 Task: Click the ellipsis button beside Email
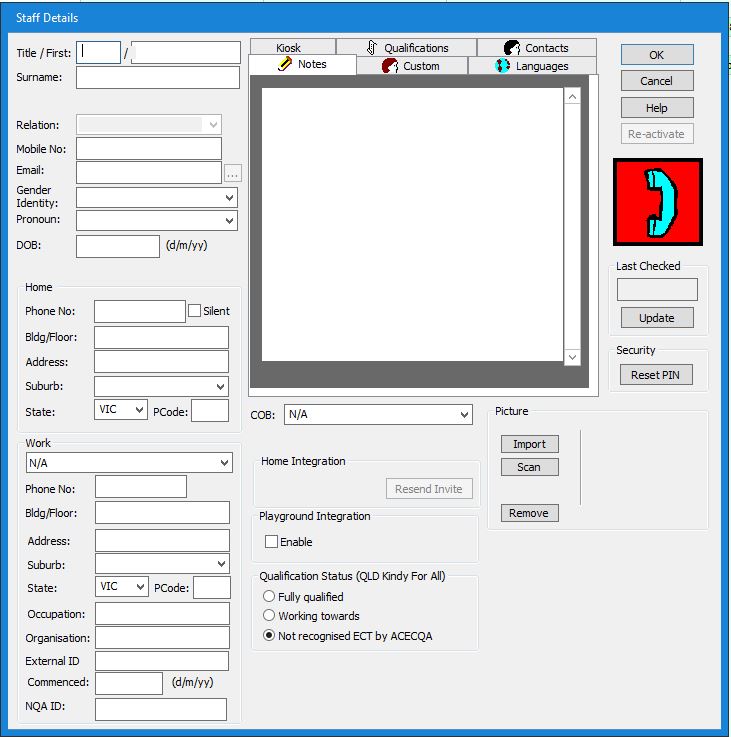(232, 173)
